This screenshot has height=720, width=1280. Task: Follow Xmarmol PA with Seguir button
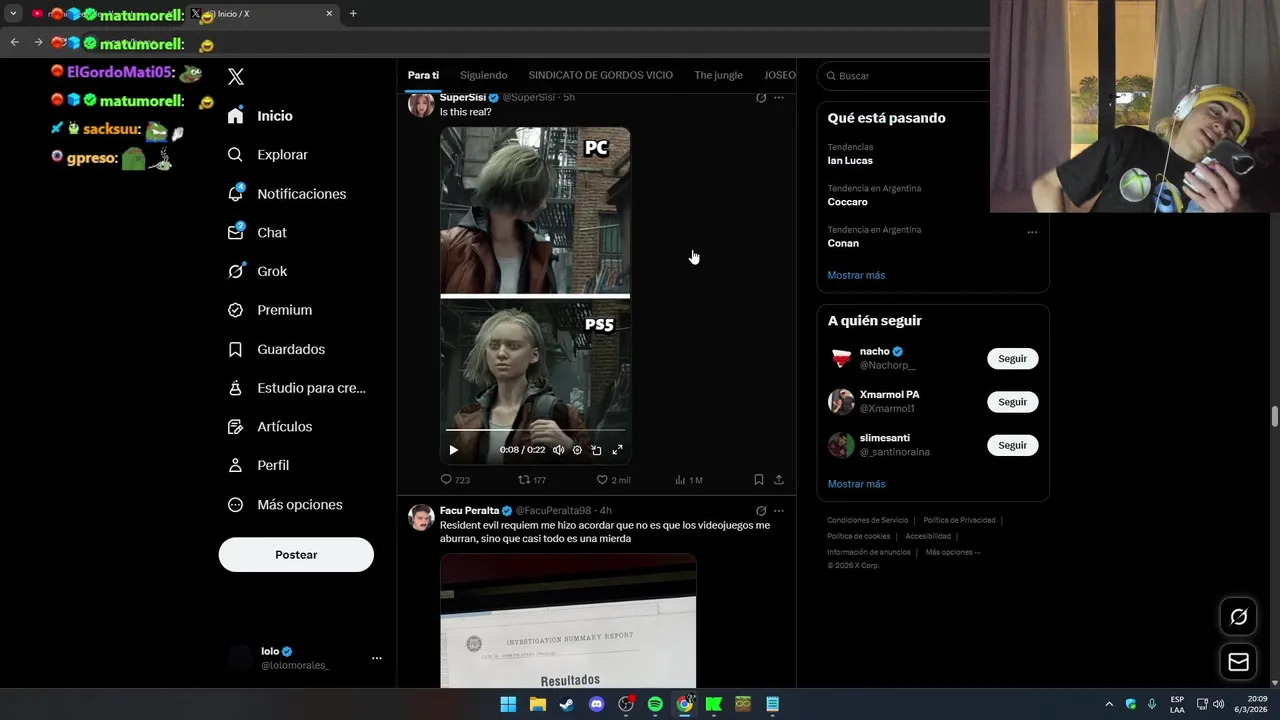(1012, 402)
